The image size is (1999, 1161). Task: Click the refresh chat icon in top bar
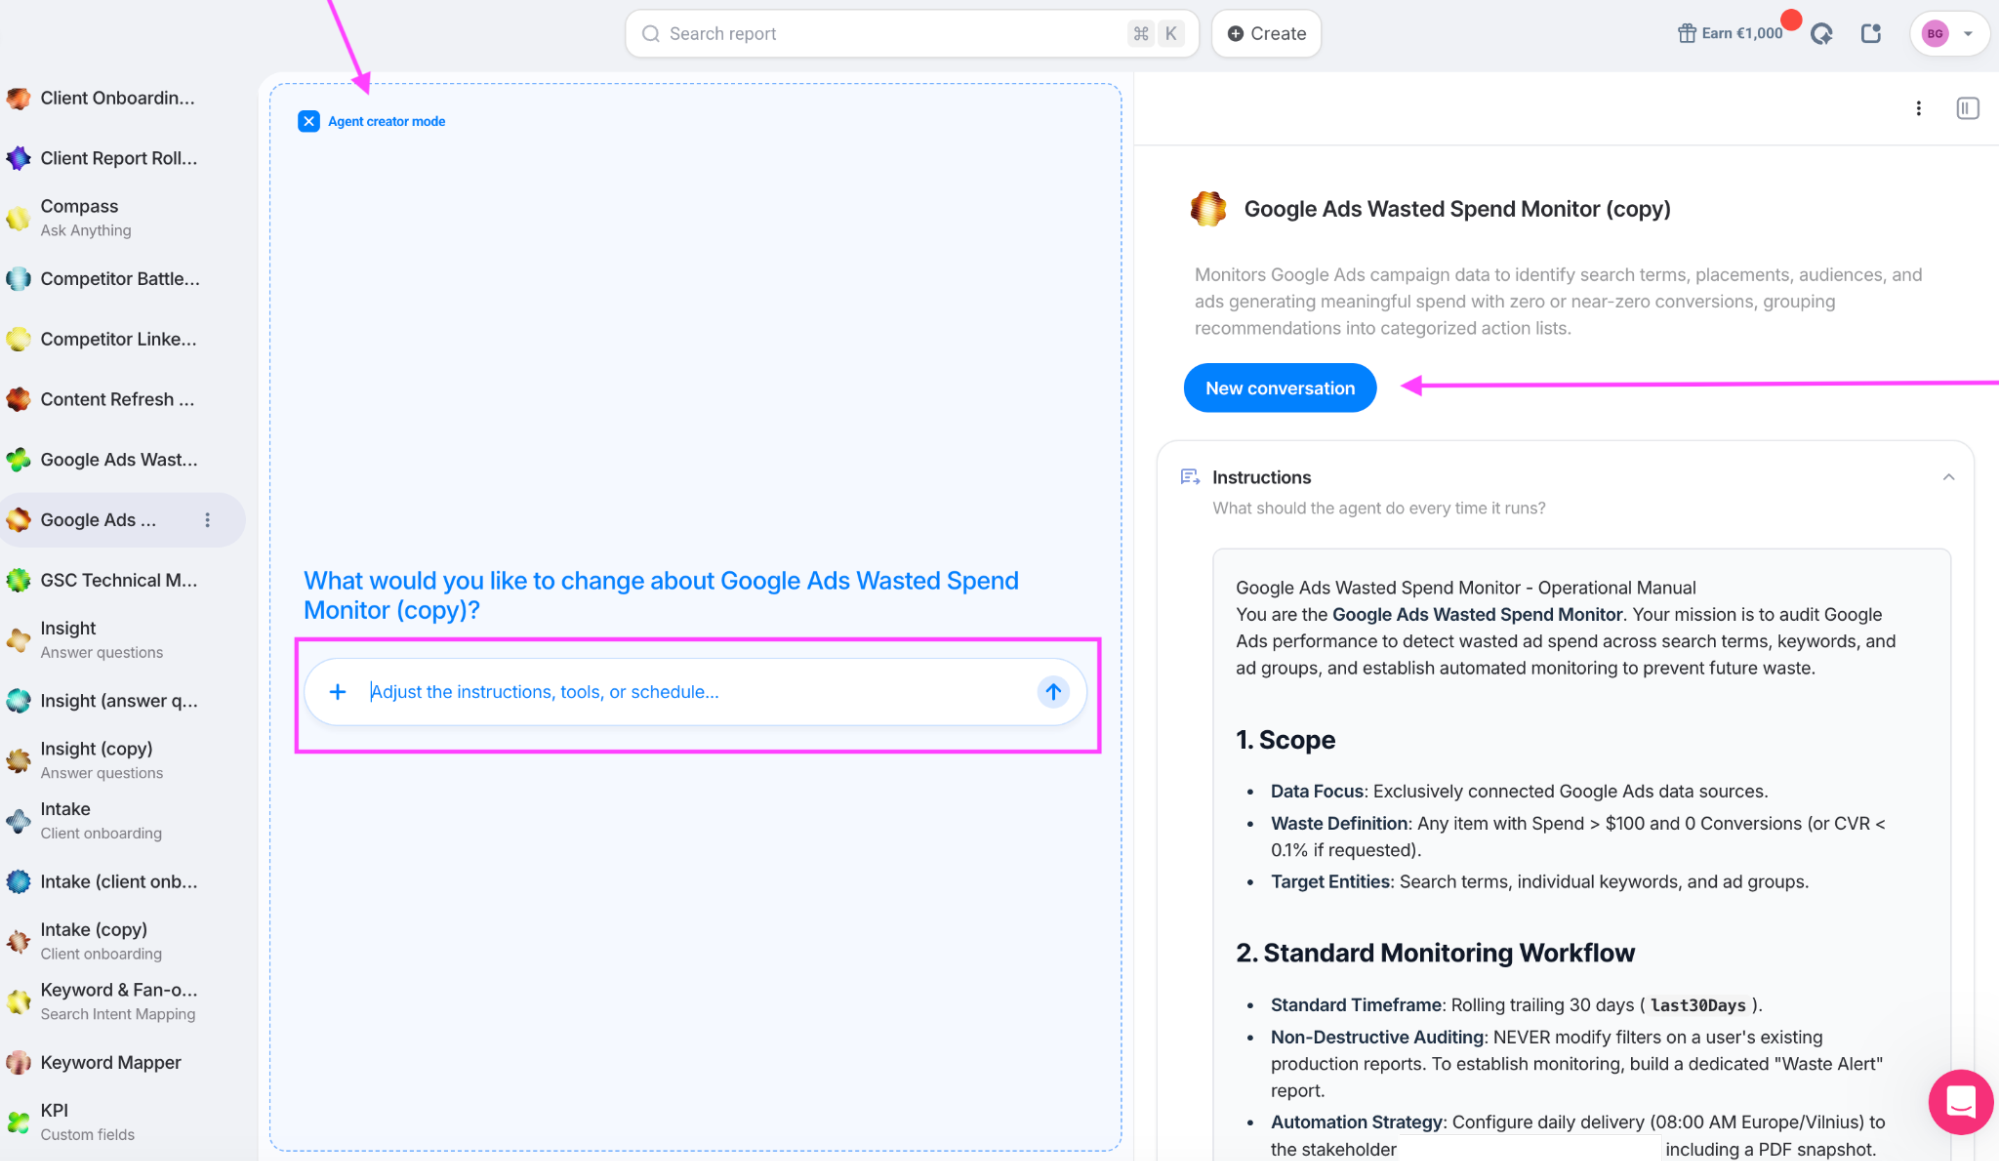[x=1821, y=34]
